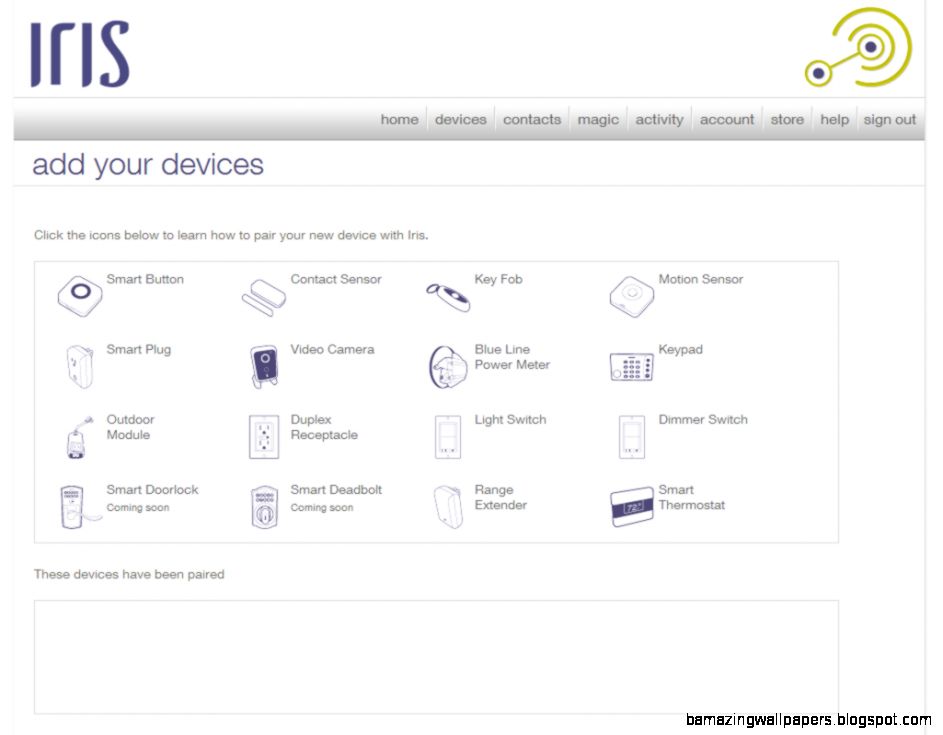Click the Outdoor Module text label

[130, 427]
